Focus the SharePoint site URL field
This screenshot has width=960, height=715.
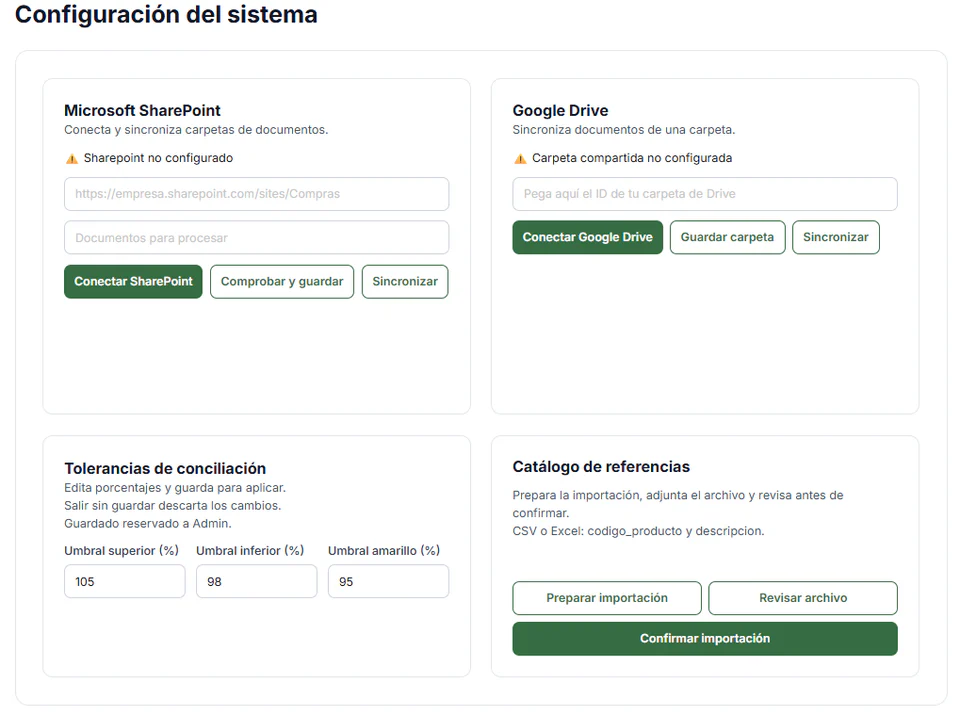(x=257, y=194)
